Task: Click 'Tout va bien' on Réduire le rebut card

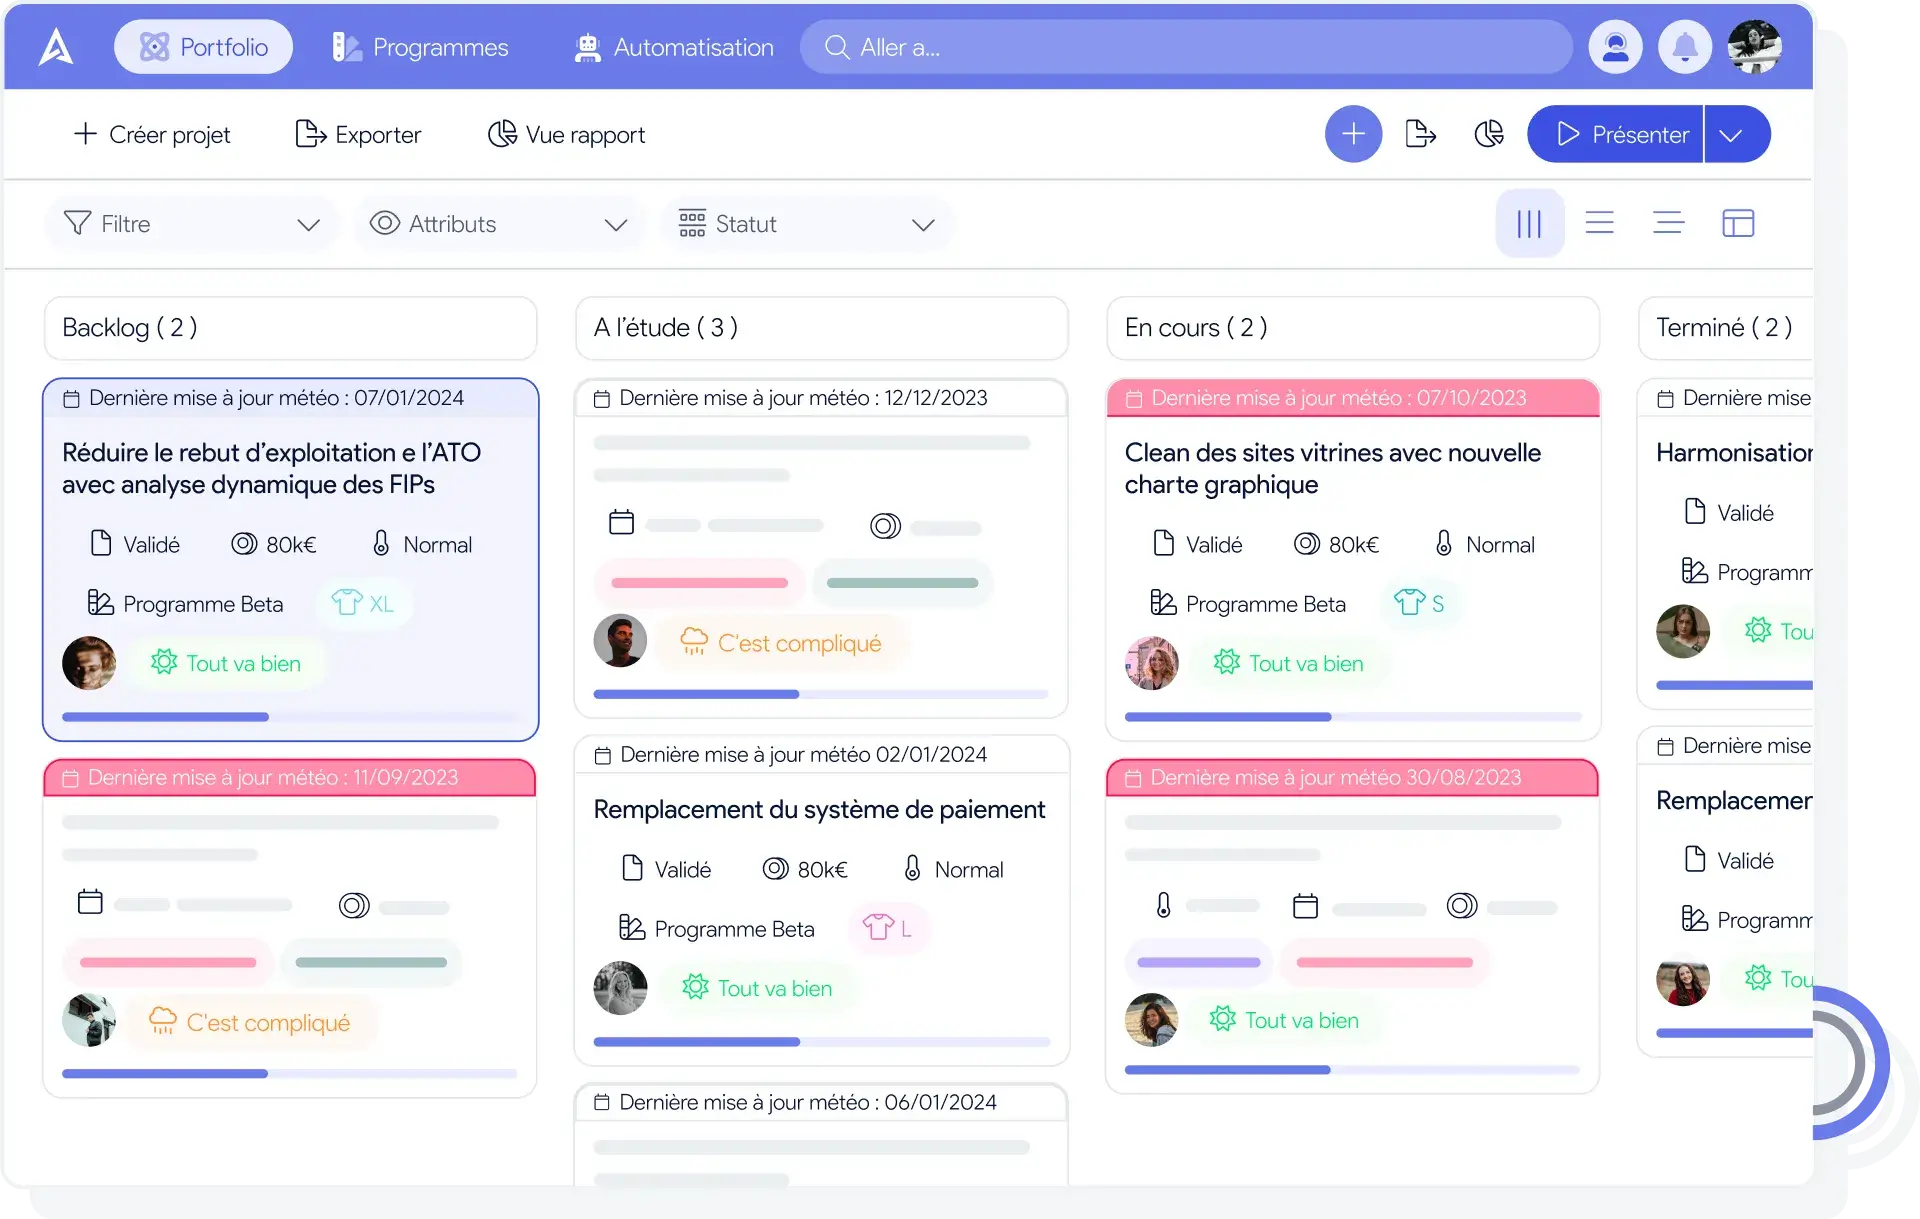Action: 226,664
